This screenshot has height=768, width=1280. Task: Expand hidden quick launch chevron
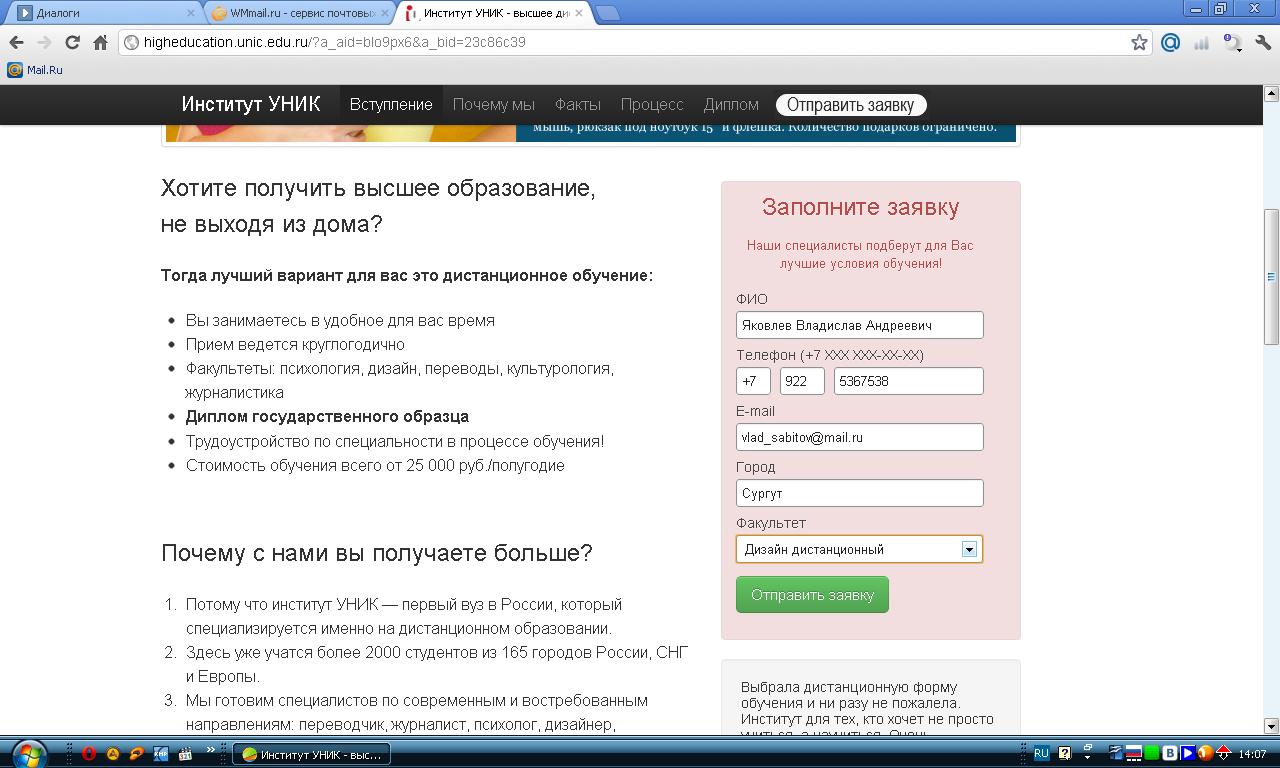click(x=211, y=749)
